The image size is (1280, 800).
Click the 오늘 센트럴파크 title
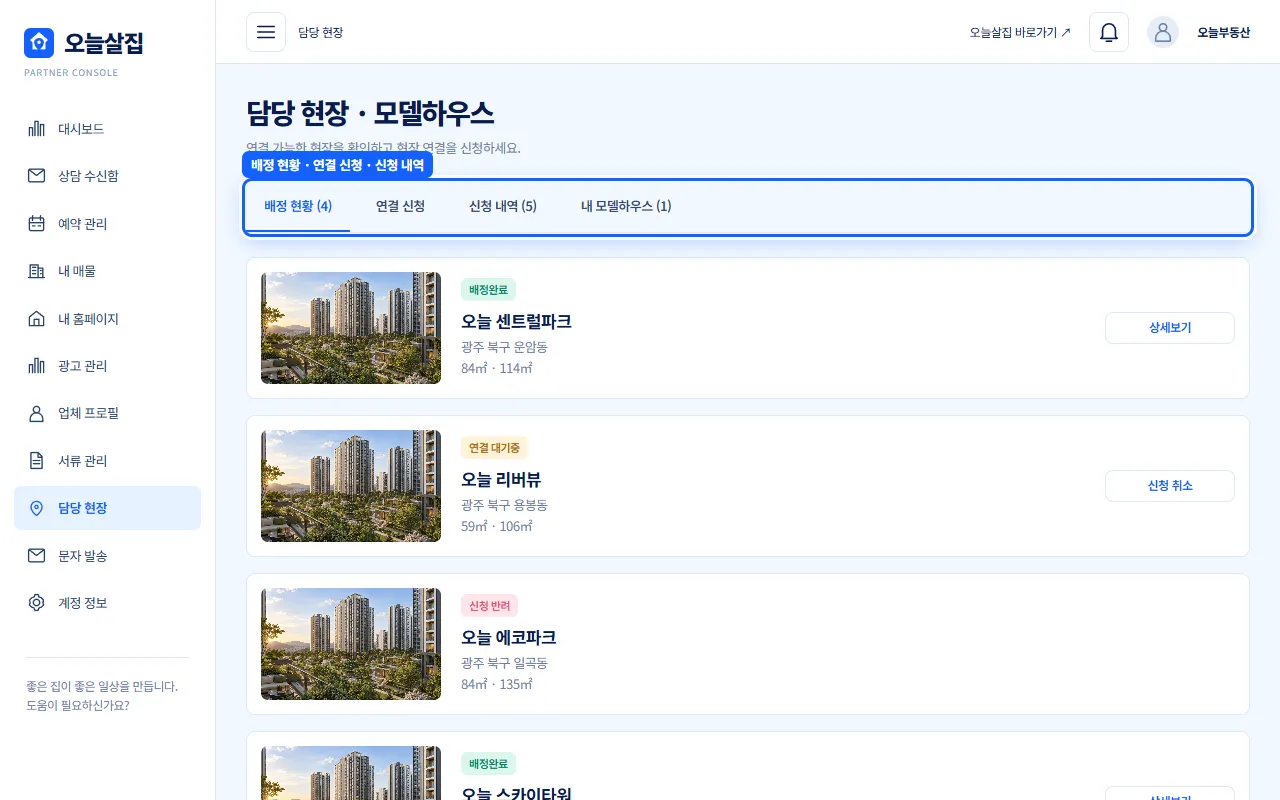click(516, 322)
